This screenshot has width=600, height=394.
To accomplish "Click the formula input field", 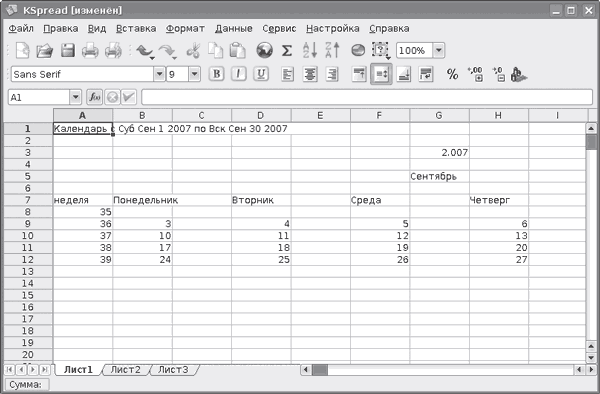I will click(367, 98).
